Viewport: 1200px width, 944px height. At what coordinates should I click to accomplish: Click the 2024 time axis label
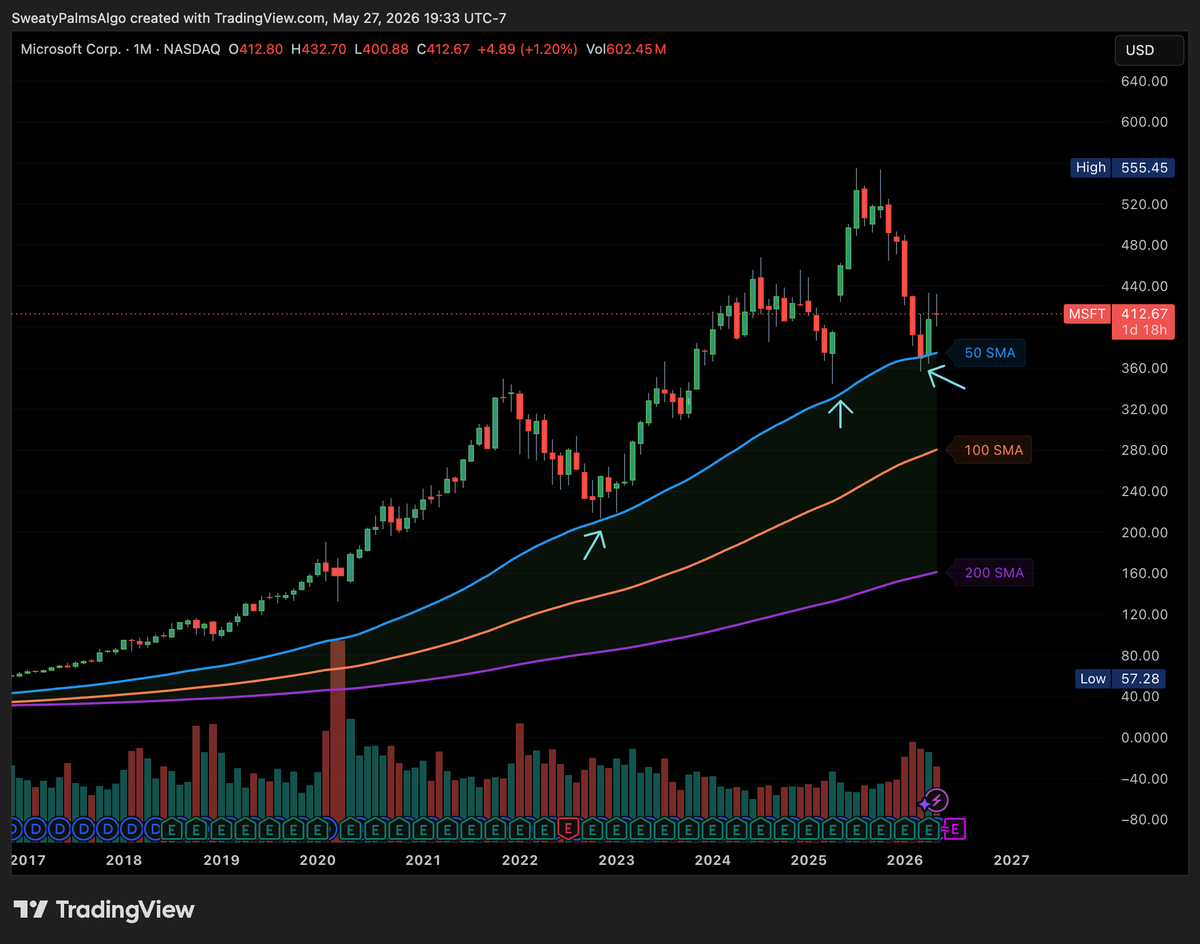click(x=712, y=860)
